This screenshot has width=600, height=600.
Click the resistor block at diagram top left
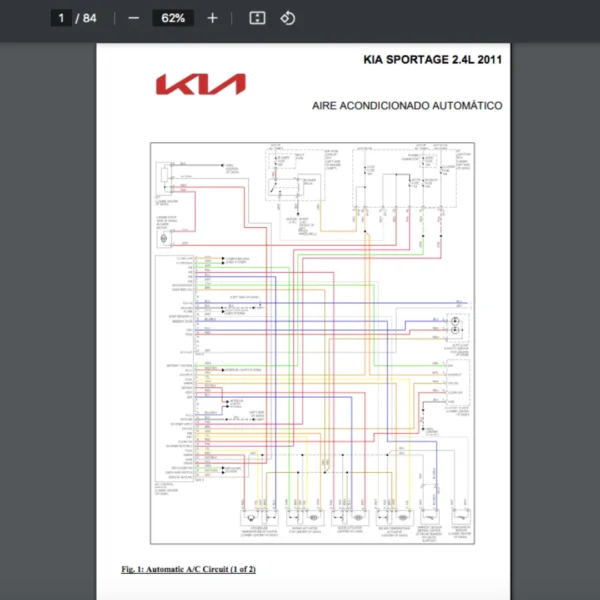point(165,178)
